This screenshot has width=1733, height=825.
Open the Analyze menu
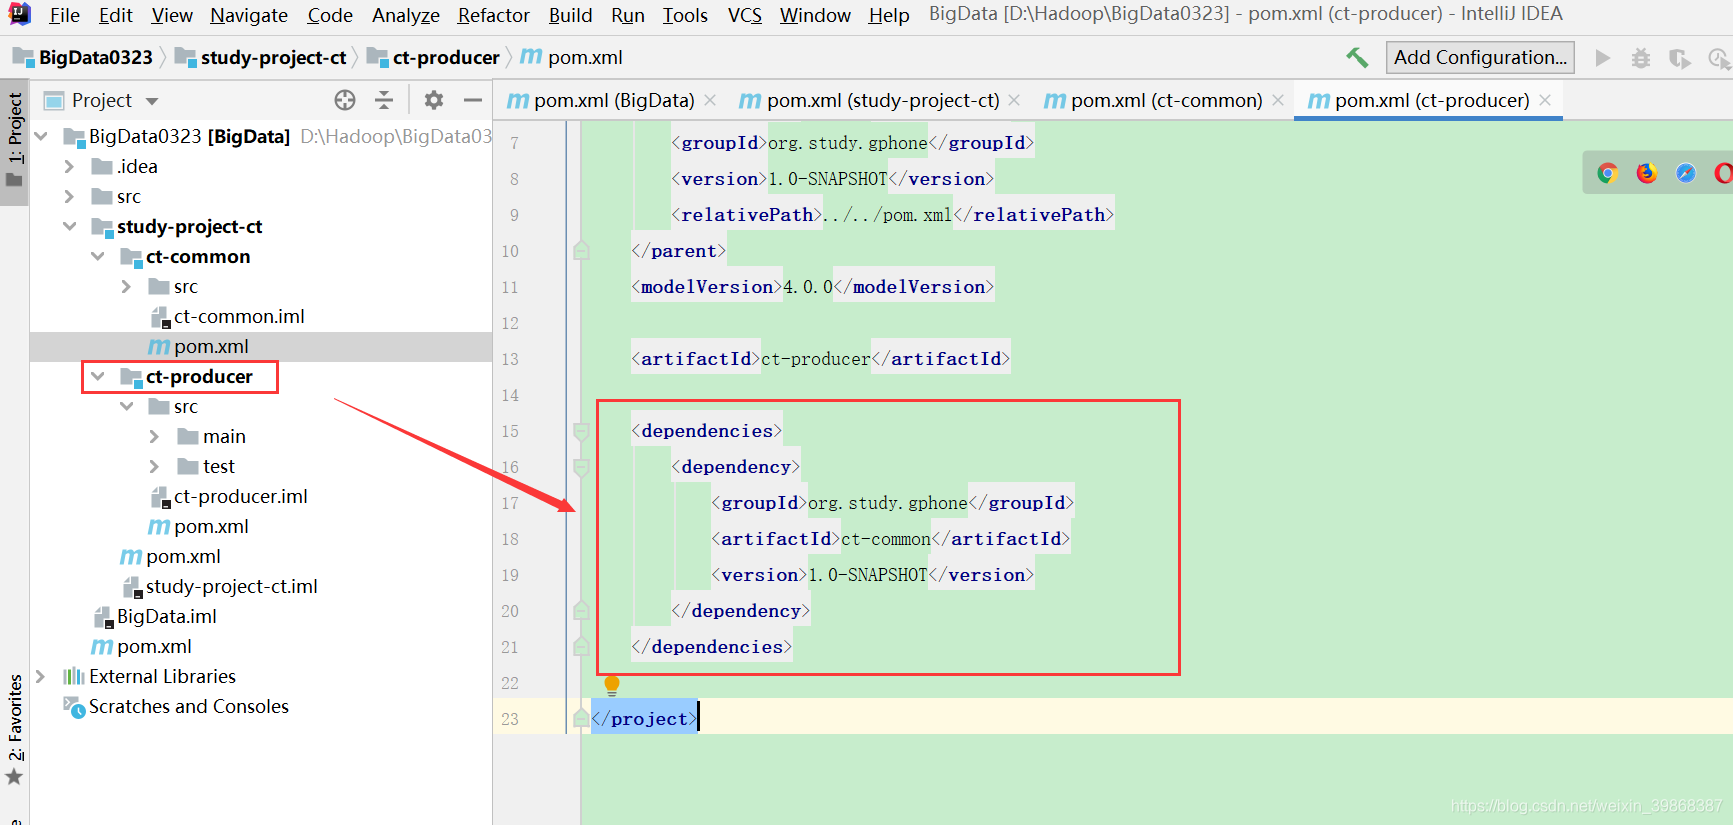coord(405,15)
